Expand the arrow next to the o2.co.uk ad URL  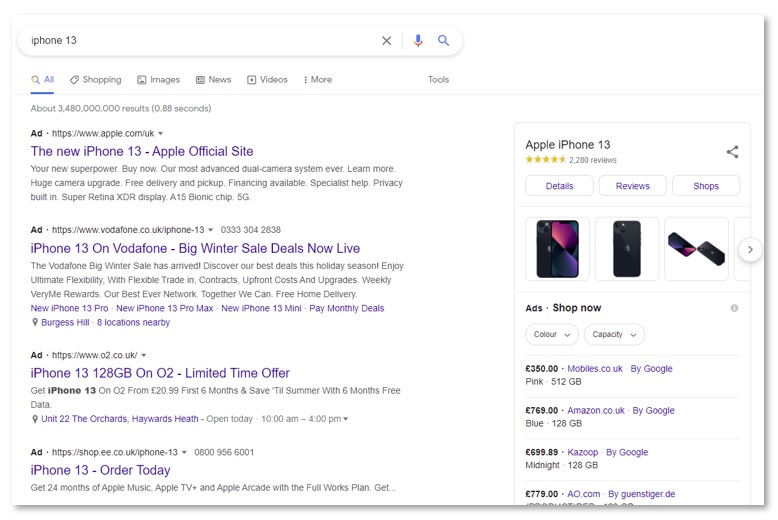[143, 355]
